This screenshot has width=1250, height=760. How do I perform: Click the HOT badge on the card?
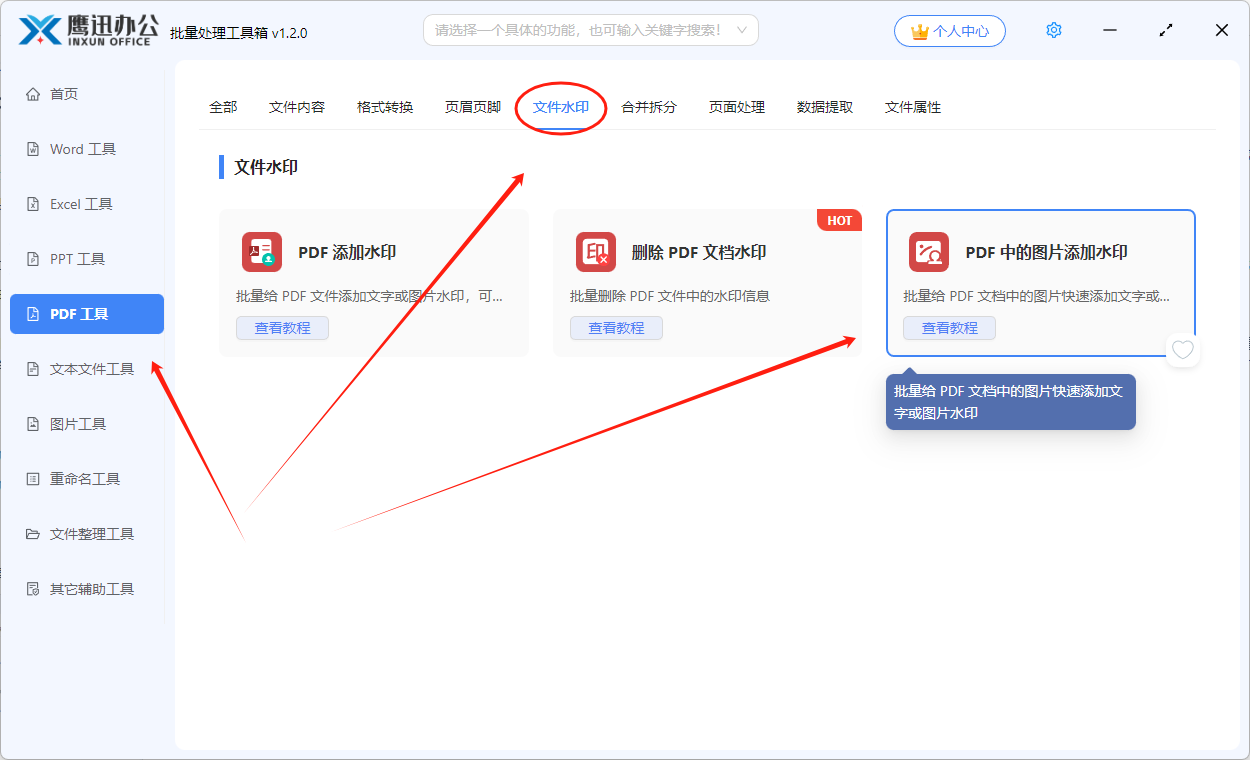pos(840,220)
